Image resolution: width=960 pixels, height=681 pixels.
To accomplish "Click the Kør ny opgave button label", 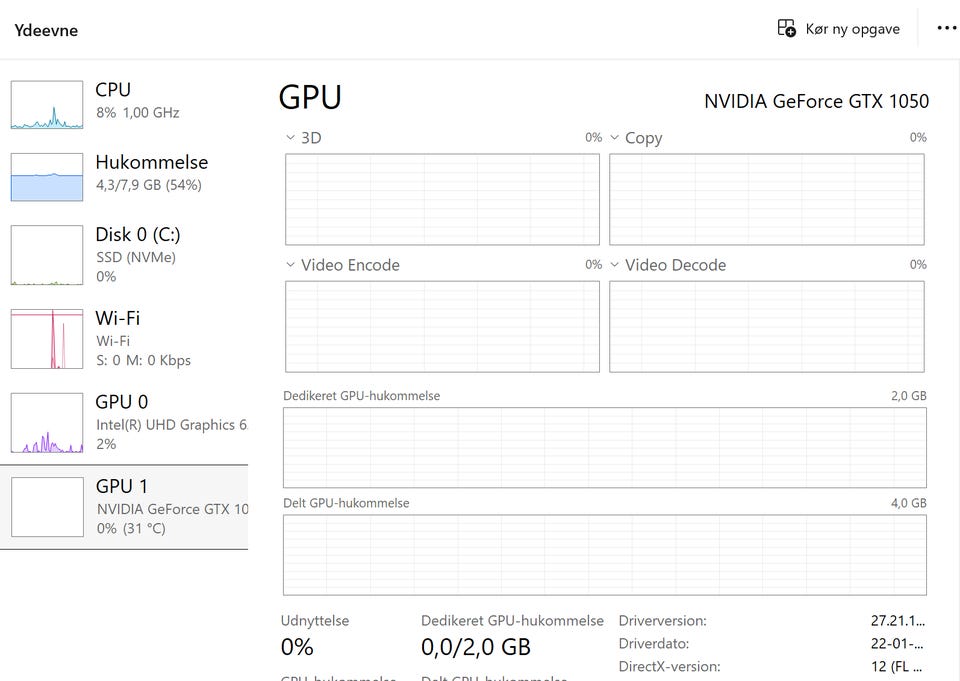I will 852,29.
